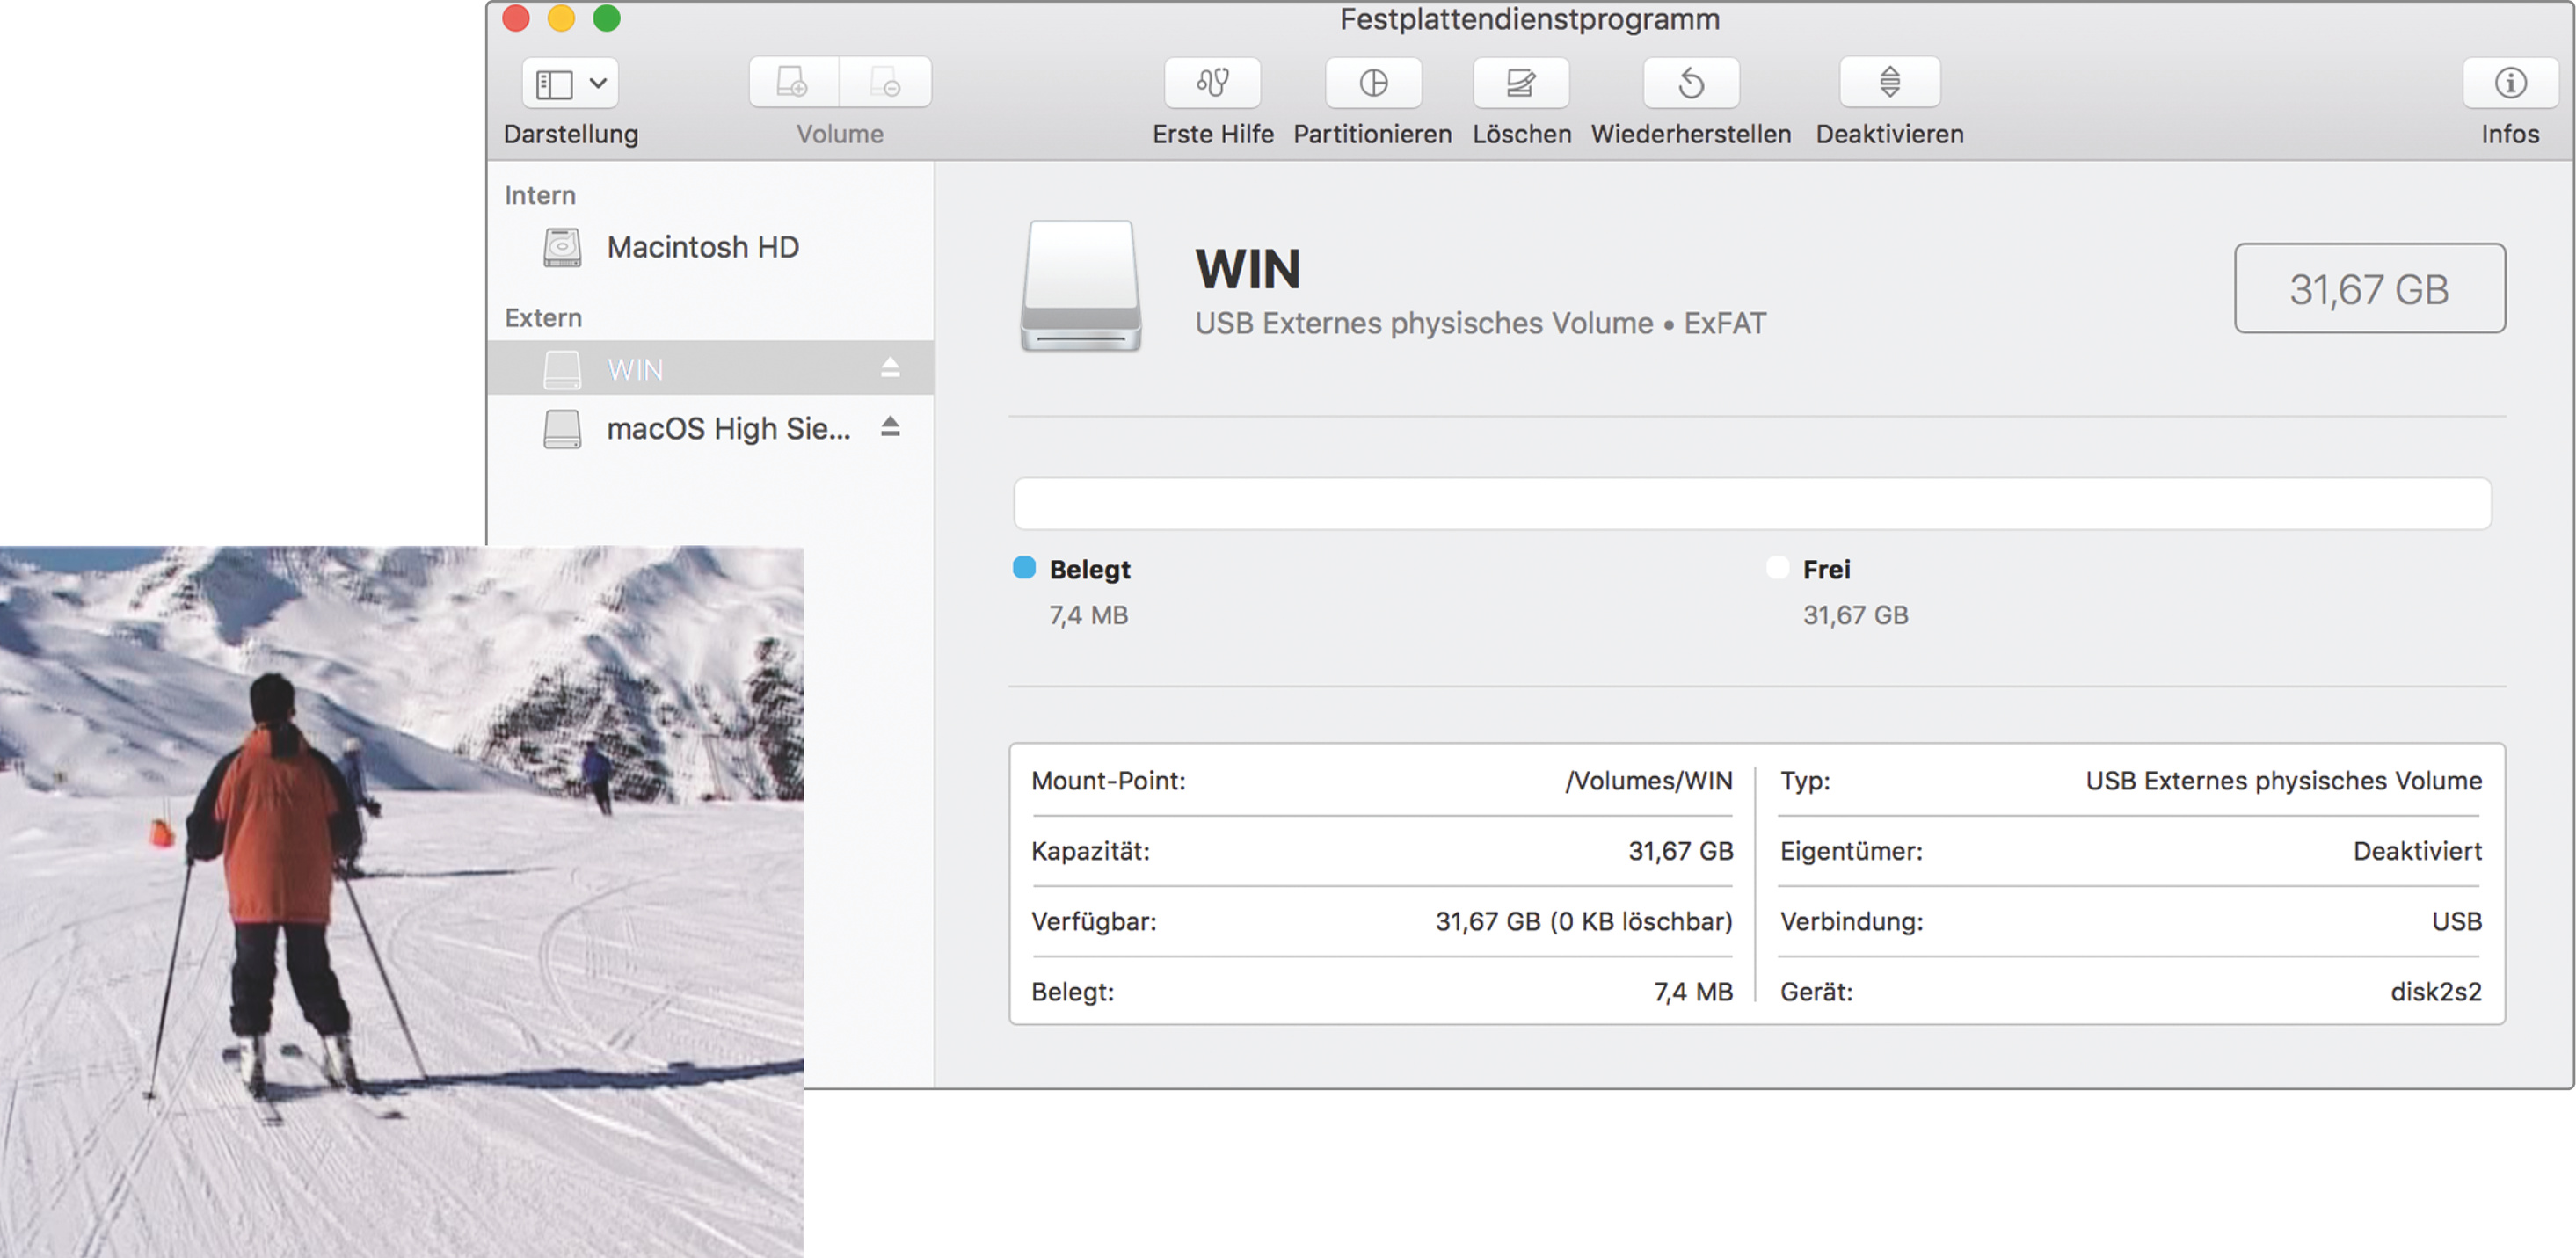Screen dimensions: 2576x1258
Task: Click the skier photo thumbnail
Action: pos(400,900)
